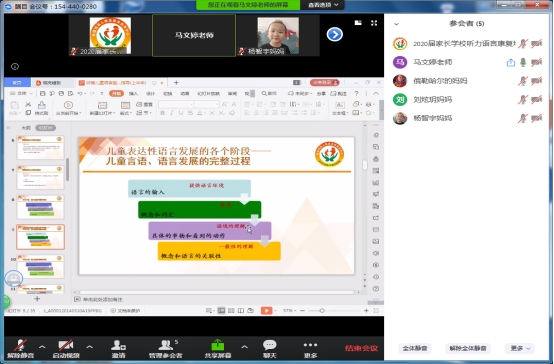Enter full screen via the expand icon
This screenshot has height=364, width=554.
pyautogui.click(x=374, y=23)
